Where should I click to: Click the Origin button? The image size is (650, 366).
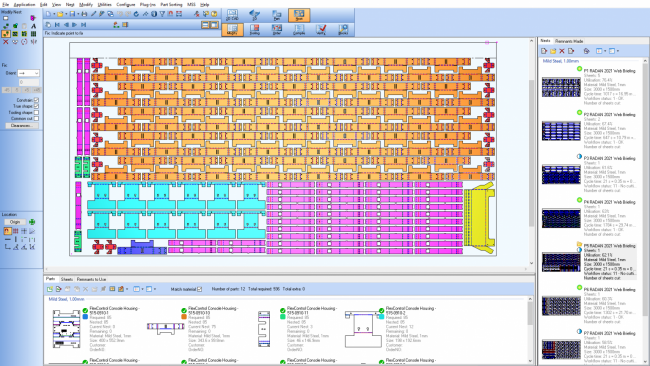point(15,222)
